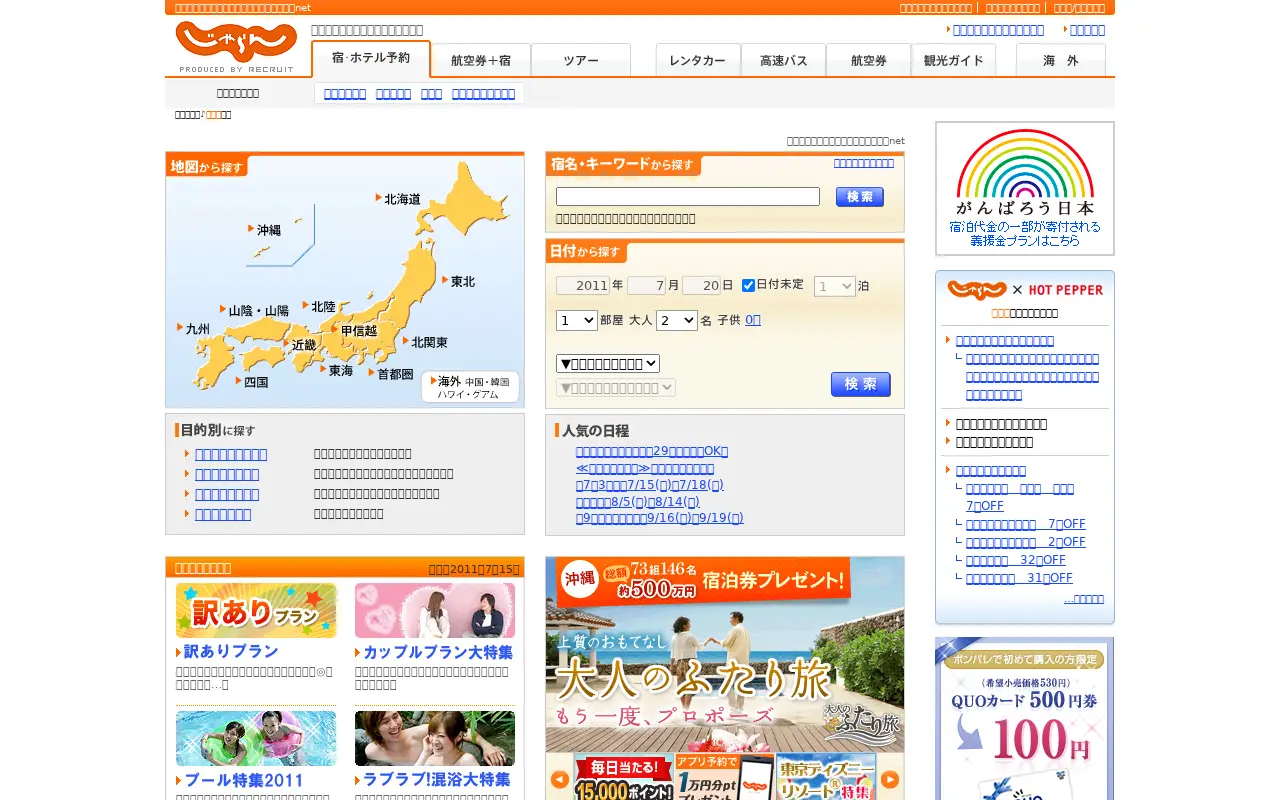This screenshot has width=1280, height=800.
Task: Open the 泊 nights dropdown
Action: (835, 286)
